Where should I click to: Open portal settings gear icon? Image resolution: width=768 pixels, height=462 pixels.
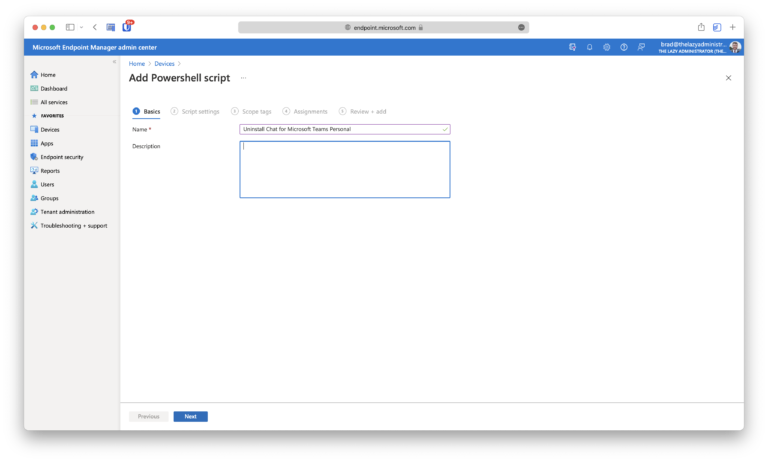(606, 47)
